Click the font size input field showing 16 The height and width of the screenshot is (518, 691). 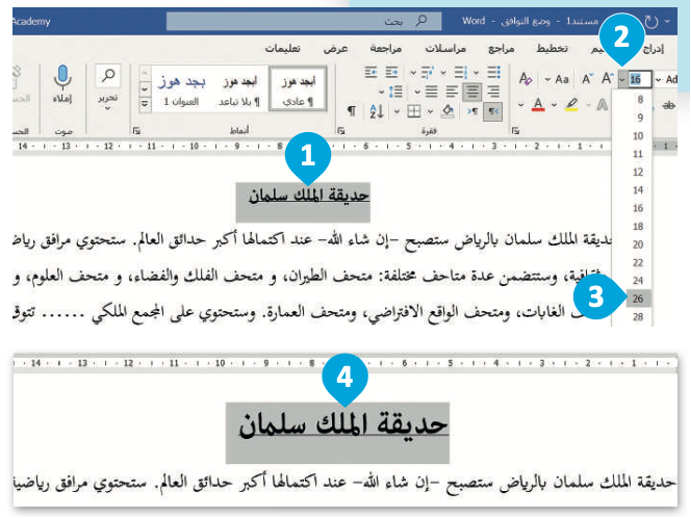(x=639, y=80)
